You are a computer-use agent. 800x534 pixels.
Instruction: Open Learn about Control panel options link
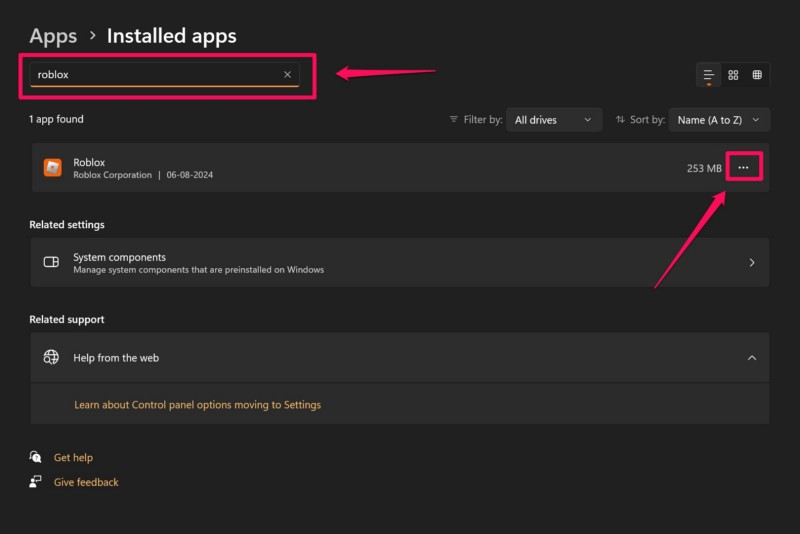pos(197,405)
